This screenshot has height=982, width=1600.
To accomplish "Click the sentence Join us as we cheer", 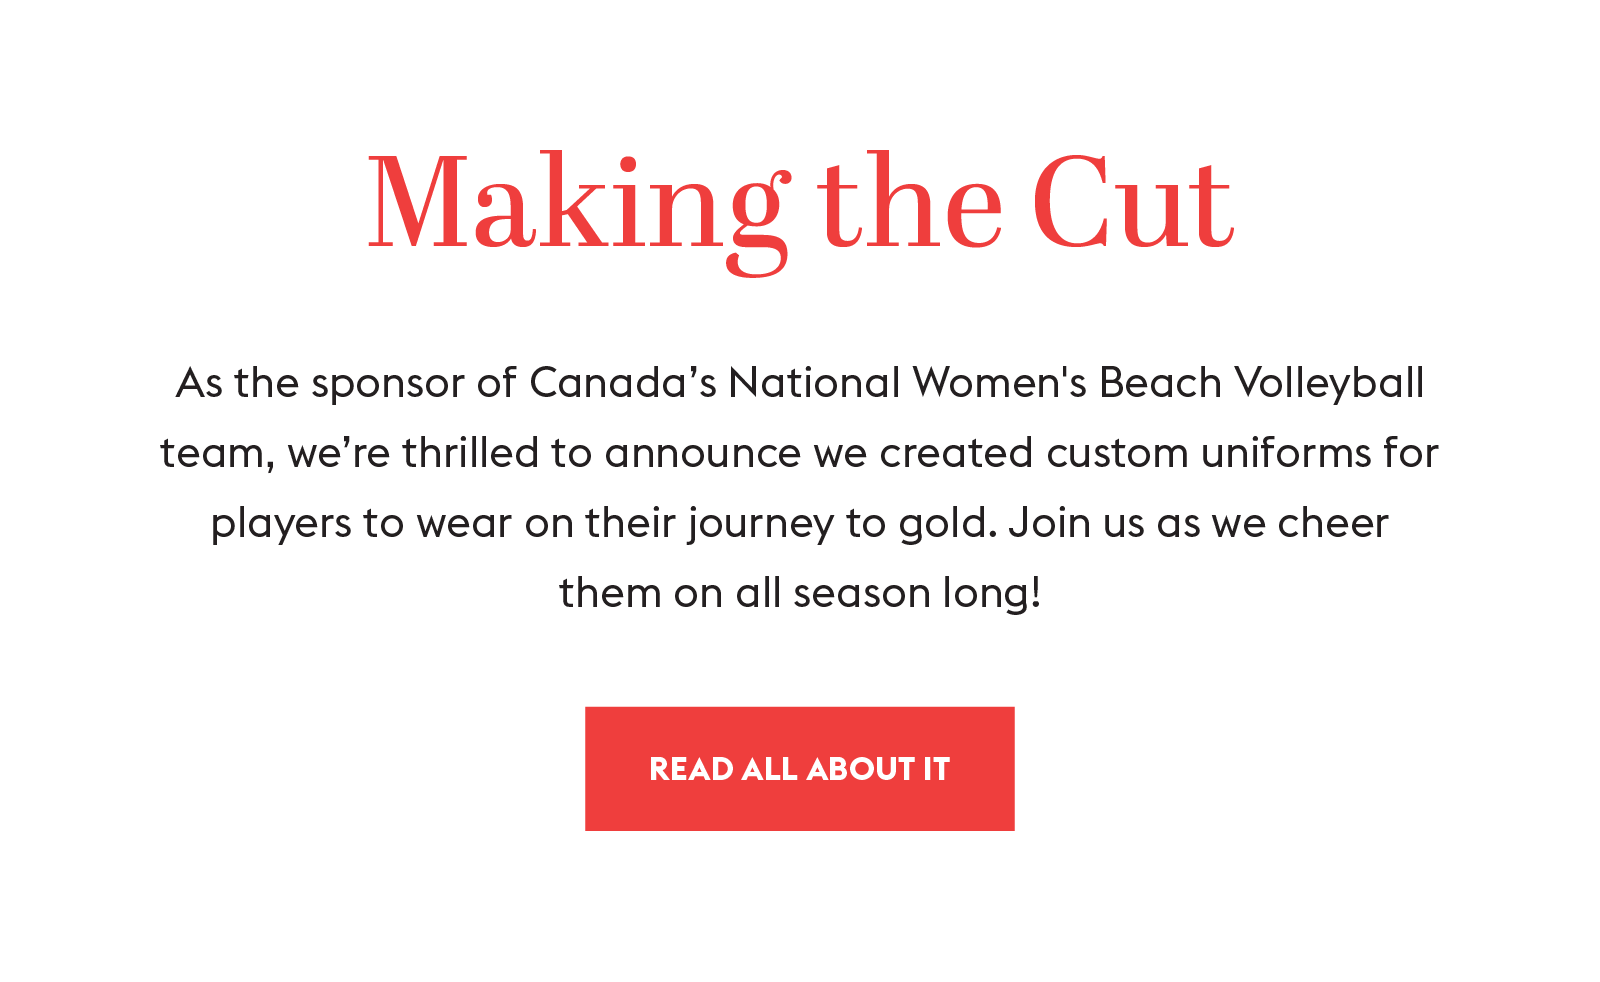I will point(1198,523).
